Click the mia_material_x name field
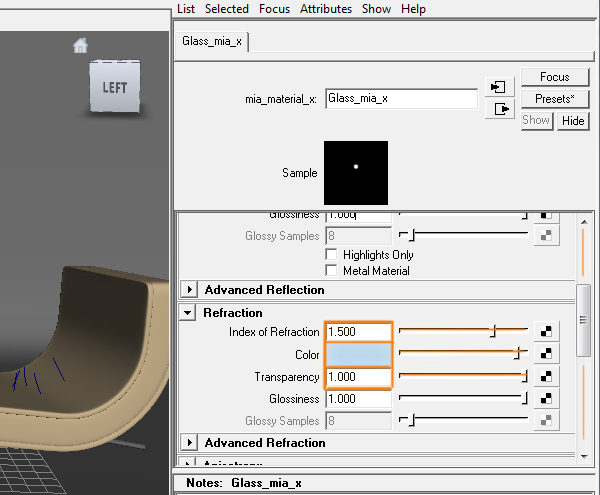 click(401, 99)
